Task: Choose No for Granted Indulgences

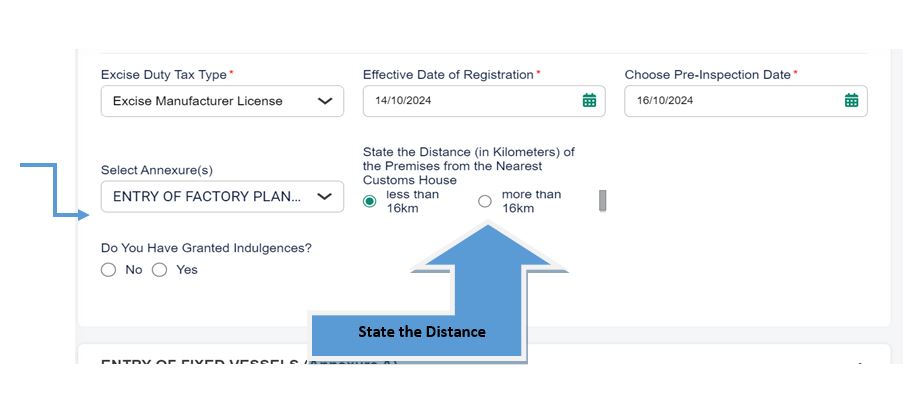Action: tap(108, 270)
